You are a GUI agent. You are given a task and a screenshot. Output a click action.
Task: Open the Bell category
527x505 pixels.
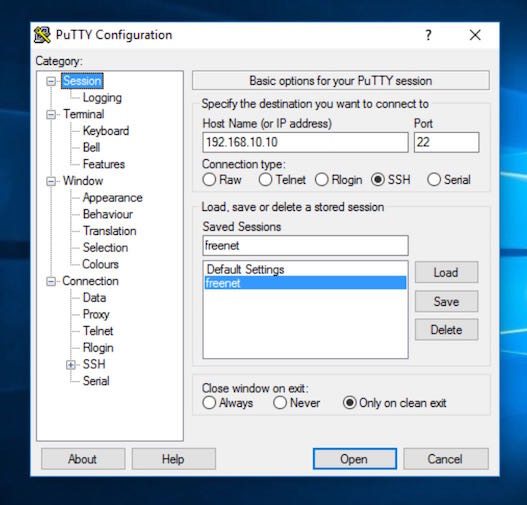click(91, 148)
